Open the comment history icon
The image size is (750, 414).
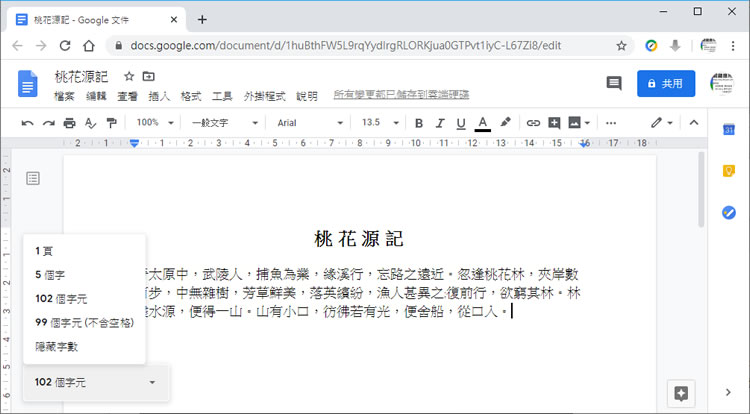[x=613, y=84]
